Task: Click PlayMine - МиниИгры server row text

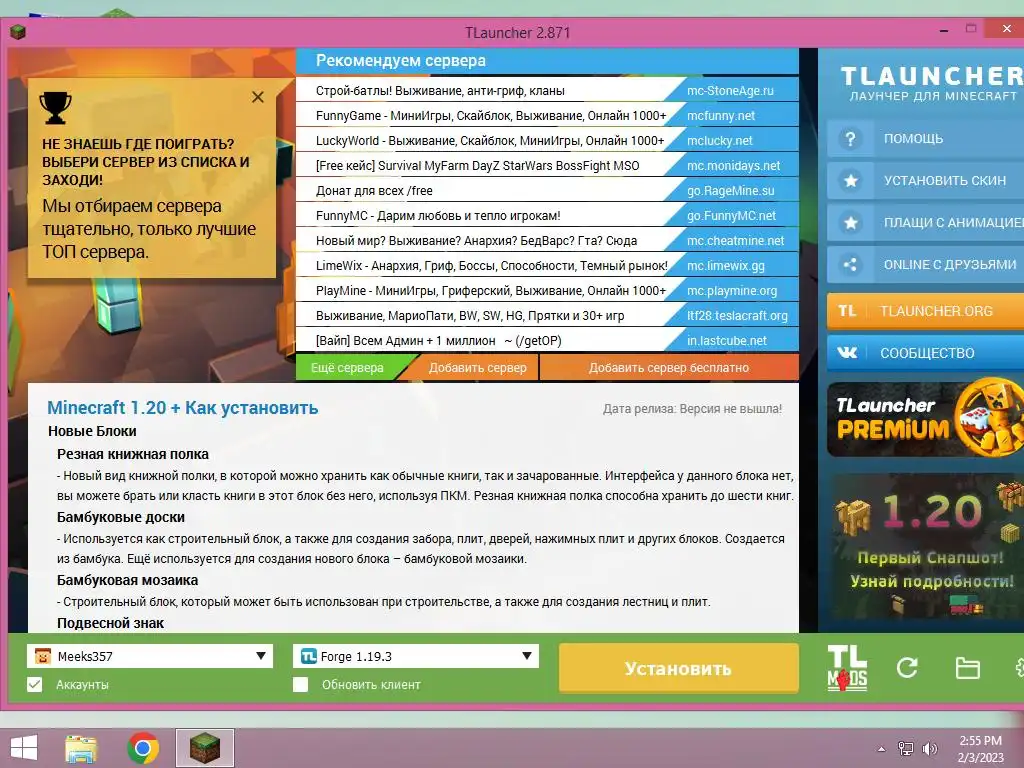Action: pyautogui.click(x=491, y=291)
